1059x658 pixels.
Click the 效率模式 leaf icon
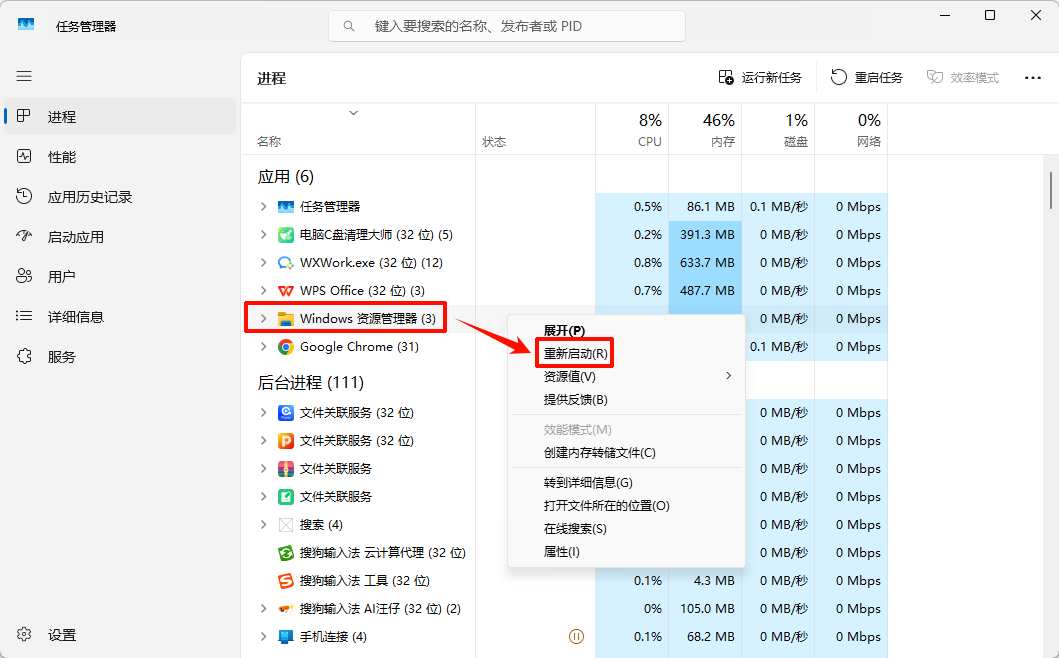935,77
